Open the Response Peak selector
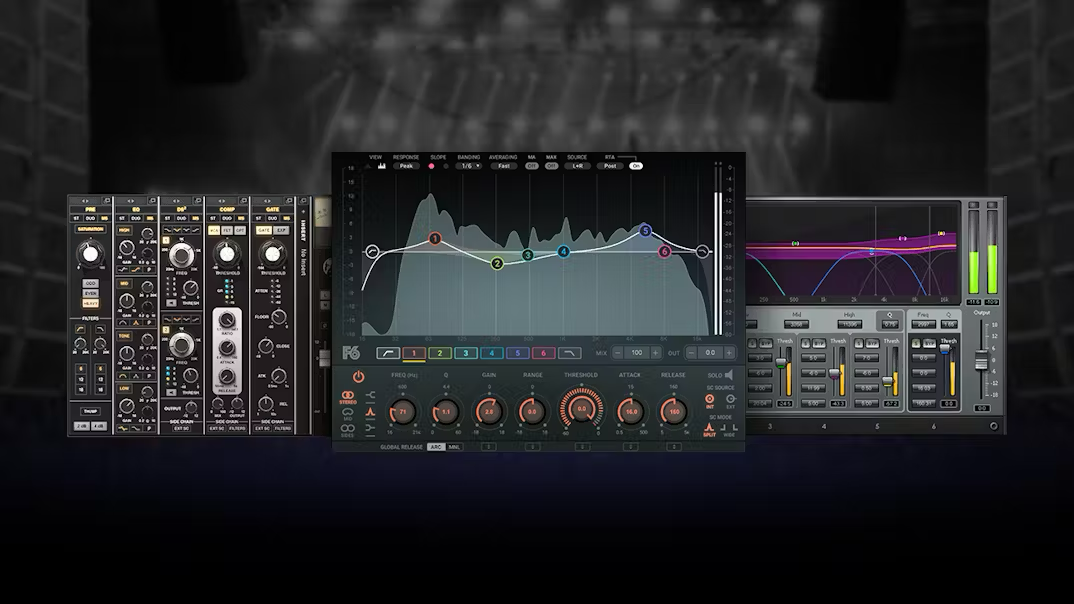This screenshot has height=604, width=1074. coord(406,166)
